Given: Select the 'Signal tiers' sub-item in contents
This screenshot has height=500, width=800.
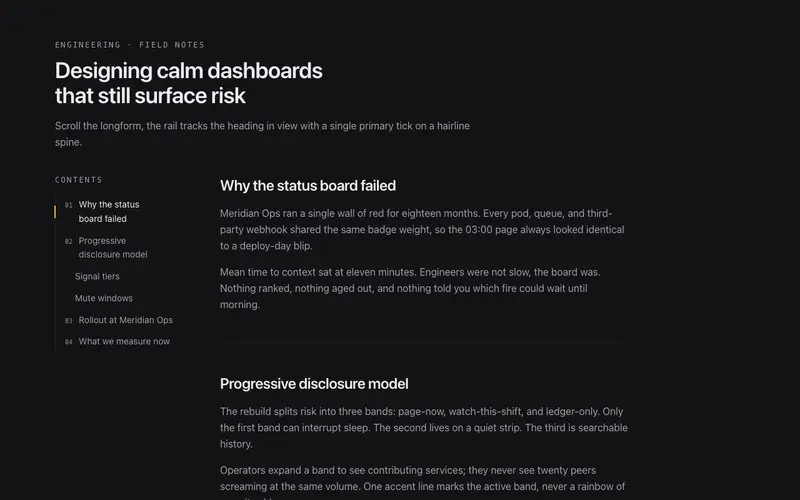Looking at the screenshot, I should (97, 277).
